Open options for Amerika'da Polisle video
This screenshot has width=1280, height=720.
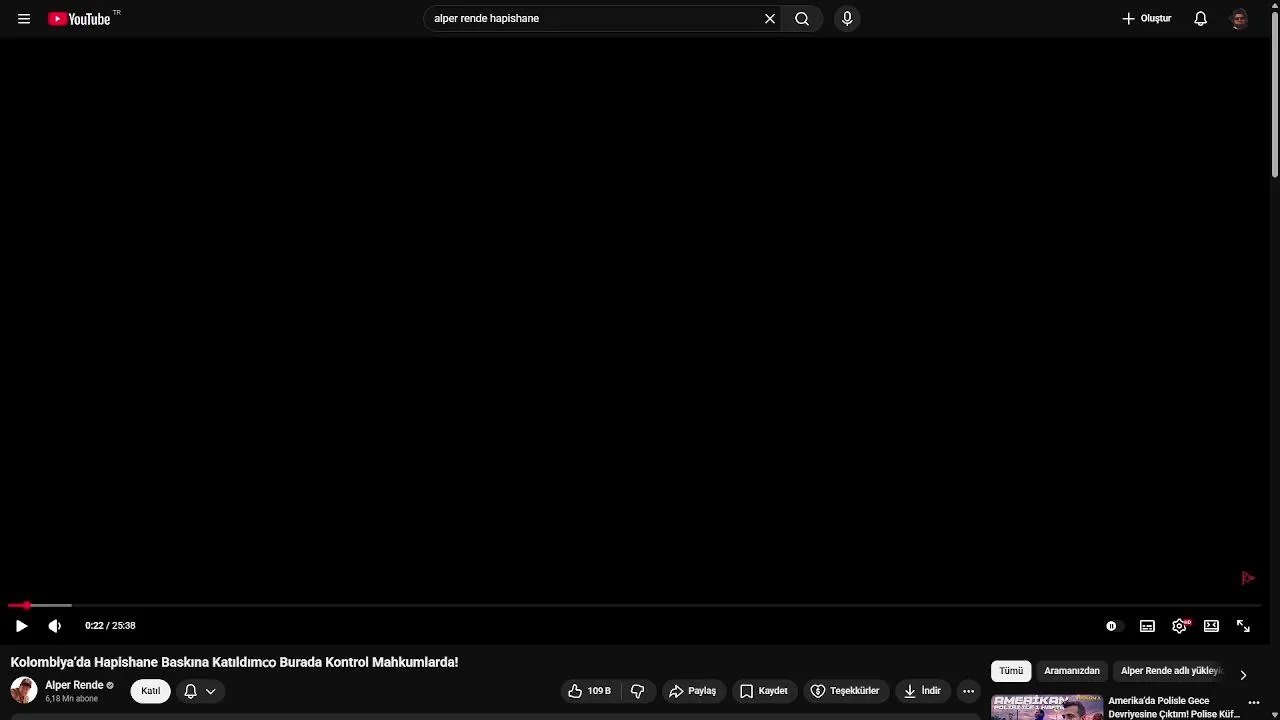1254,703
